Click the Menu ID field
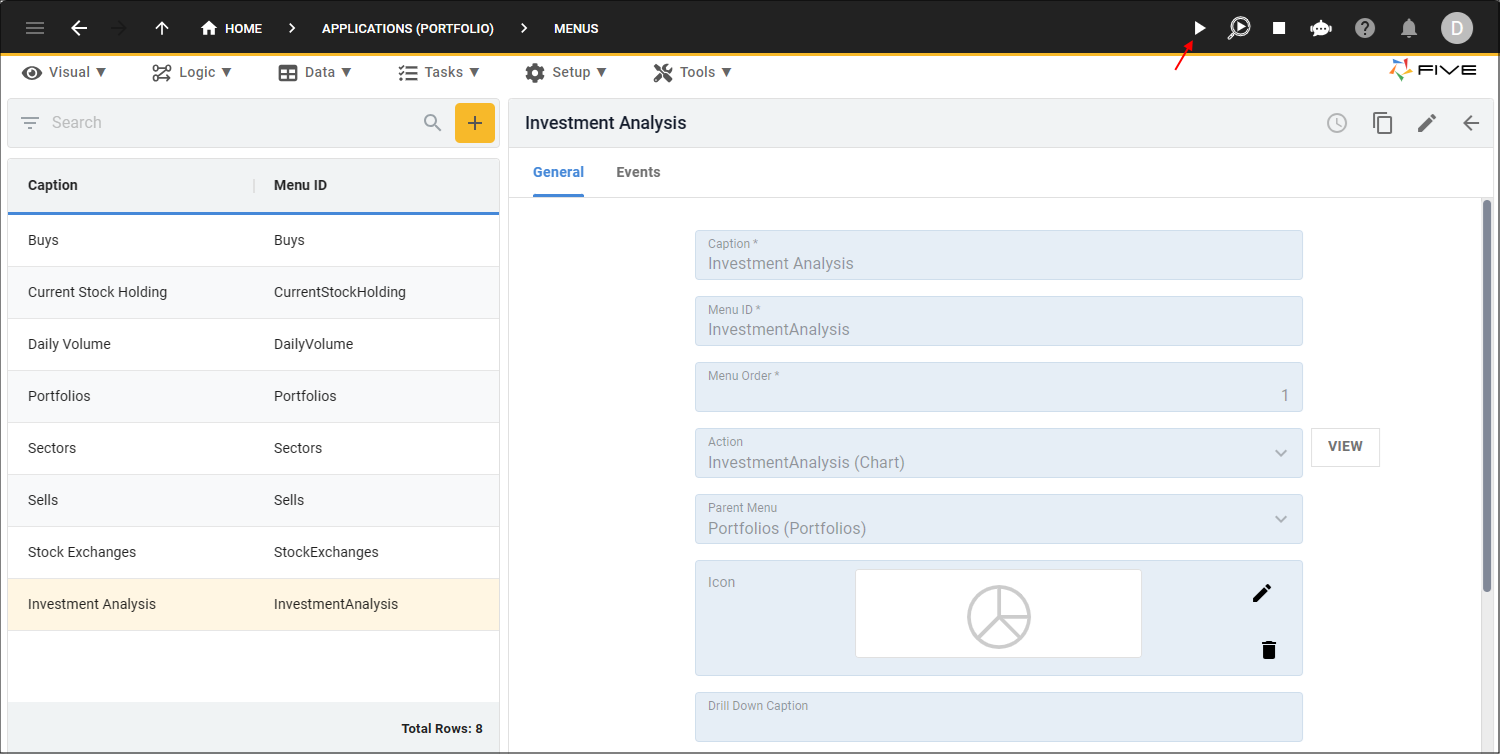 click(999, 321)
